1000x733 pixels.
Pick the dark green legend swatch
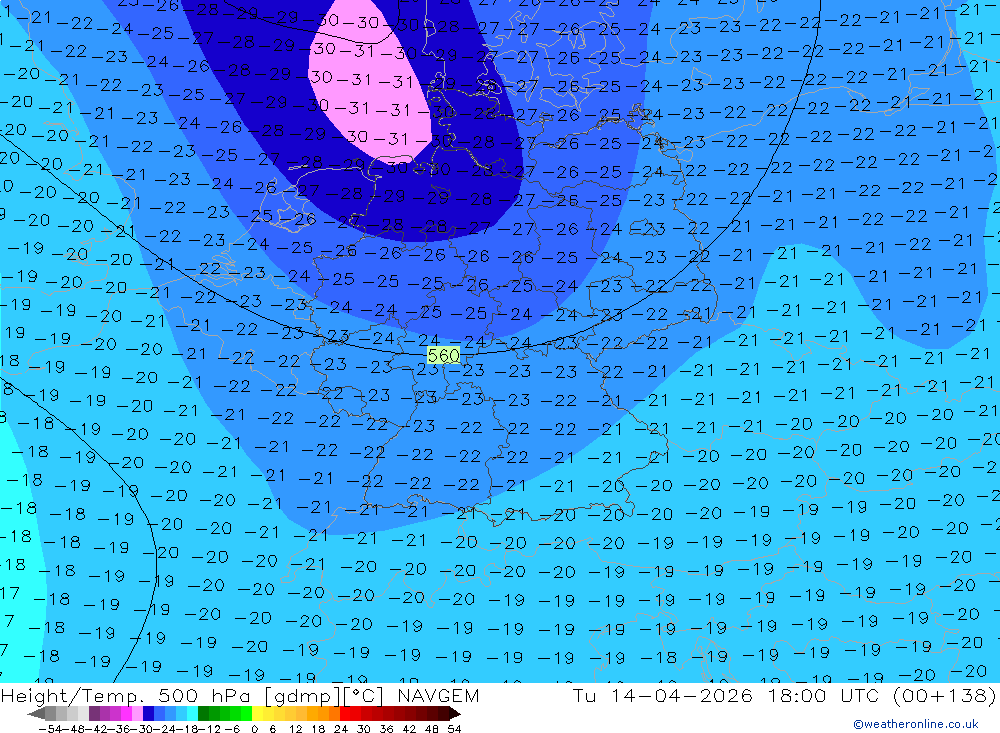[x=203, y=713]
